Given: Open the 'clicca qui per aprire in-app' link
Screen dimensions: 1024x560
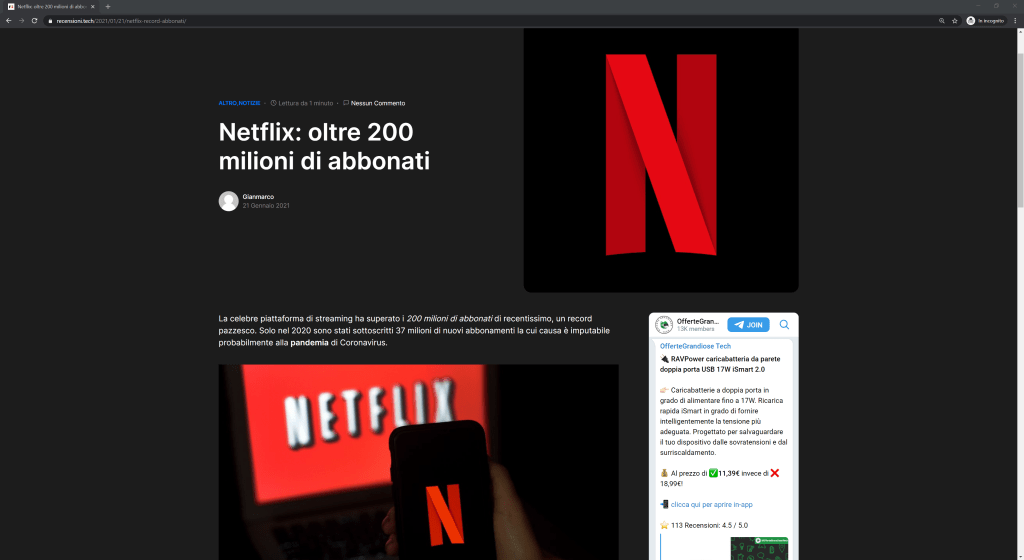Looking at the screenshot, I should click(x=711, y=505).
